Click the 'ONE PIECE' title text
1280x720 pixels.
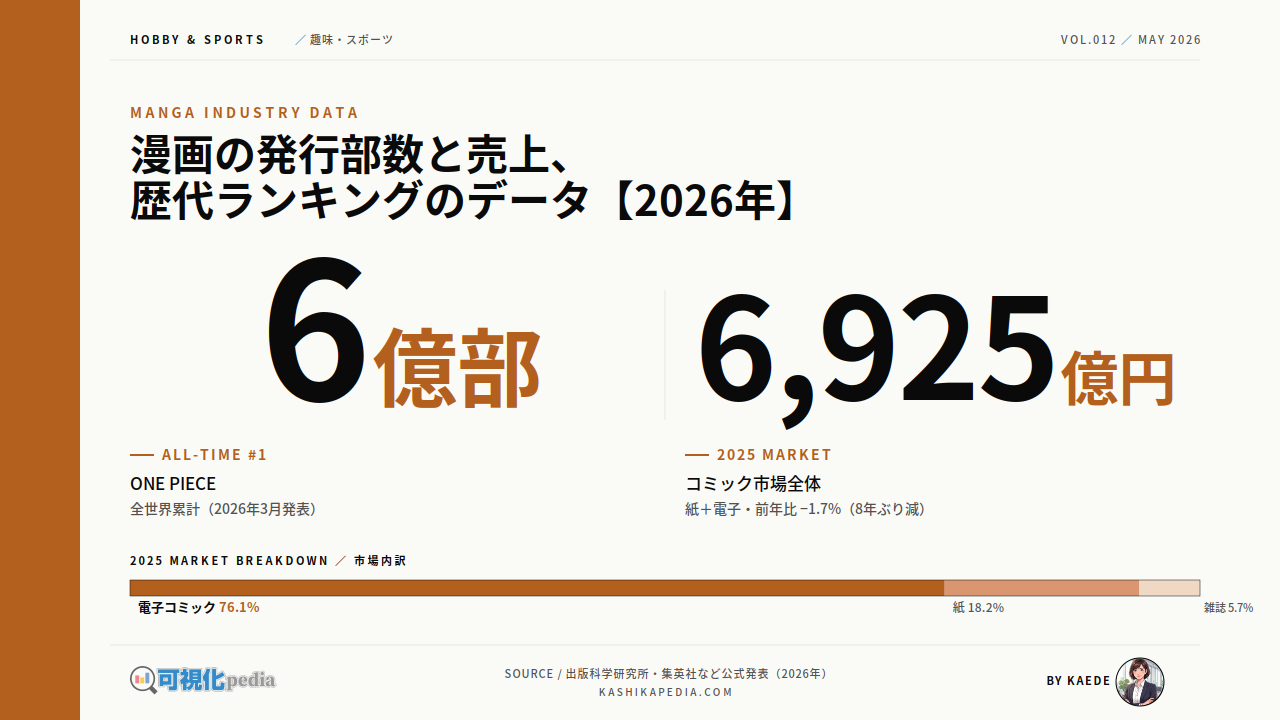173,484
